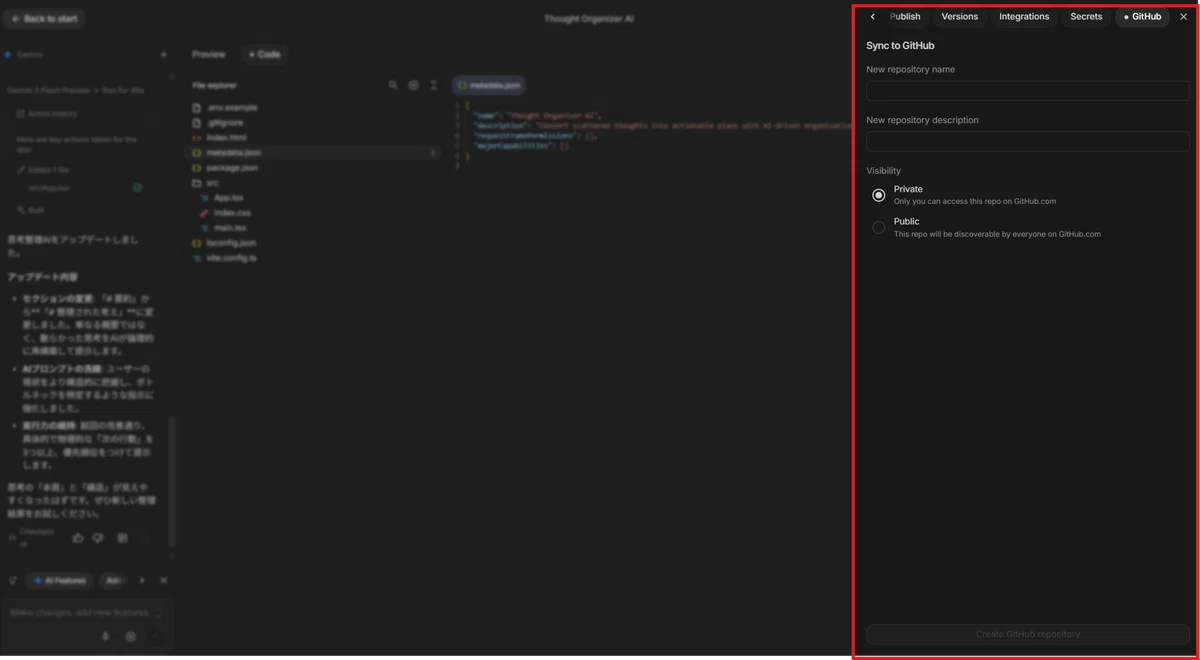Show more suggestion chips with arrow
The image size is (1200, 660).
point(142,580)
